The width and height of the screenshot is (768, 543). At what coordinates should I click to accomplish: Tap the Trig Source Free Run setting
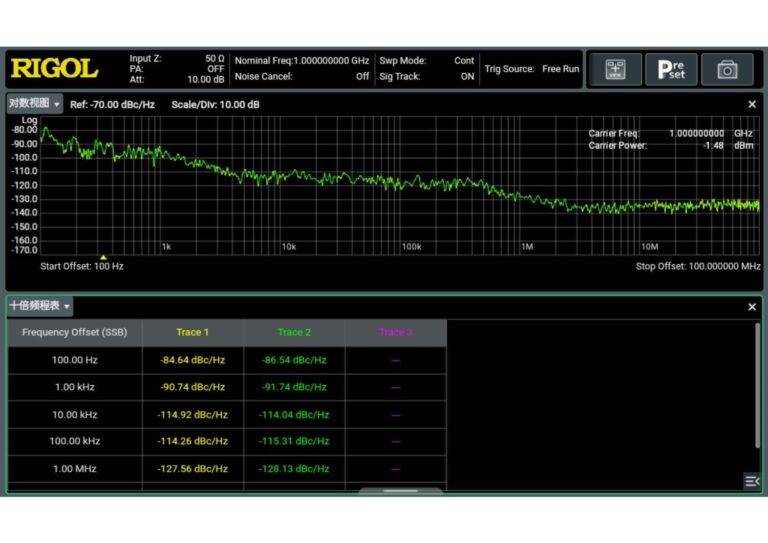tap(532, 69)
